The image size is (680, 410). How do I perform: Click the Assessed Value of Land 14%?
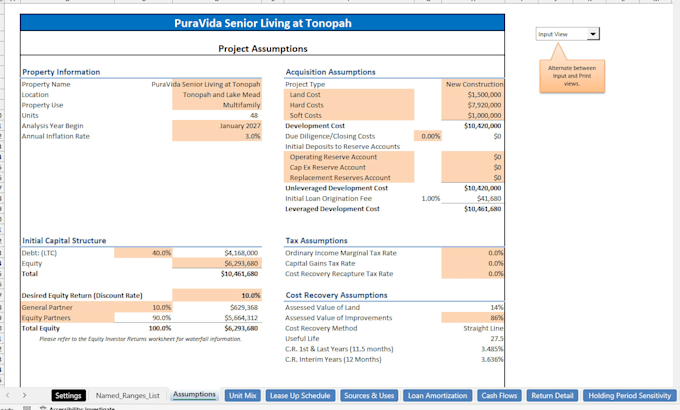click(x=497, y=308)
